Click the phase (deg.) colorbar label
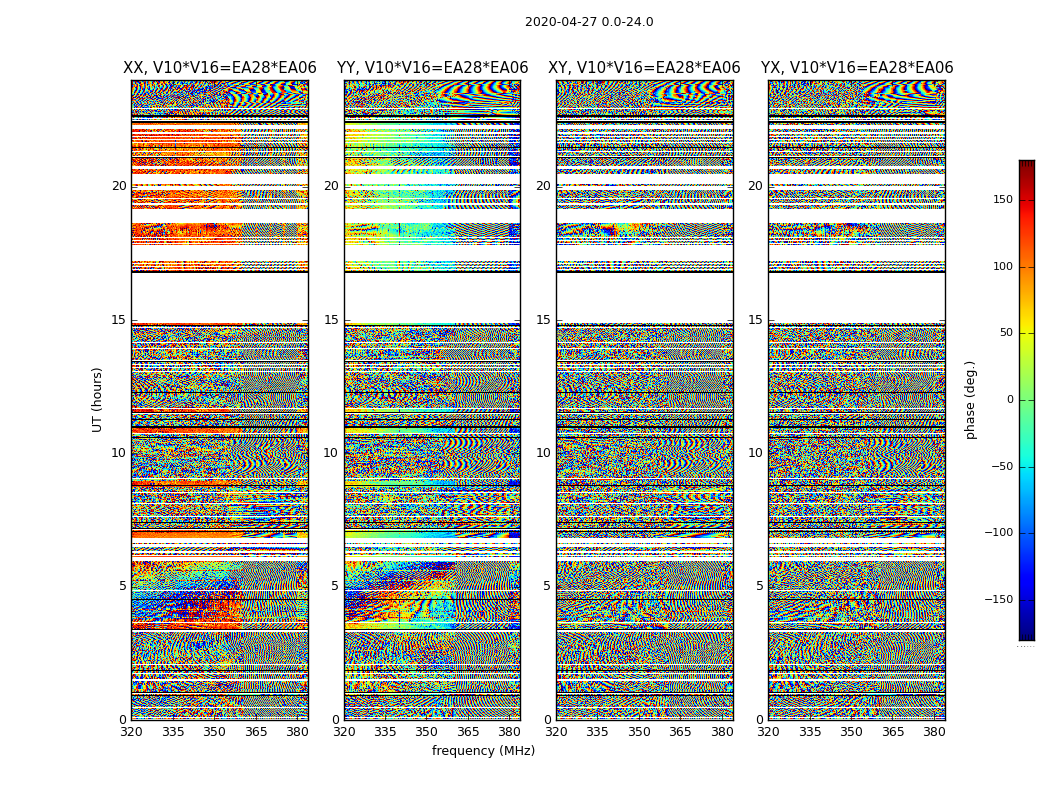Image resolution: width=1050 pixels, height=800 pixels. click(x=970, y=400)
